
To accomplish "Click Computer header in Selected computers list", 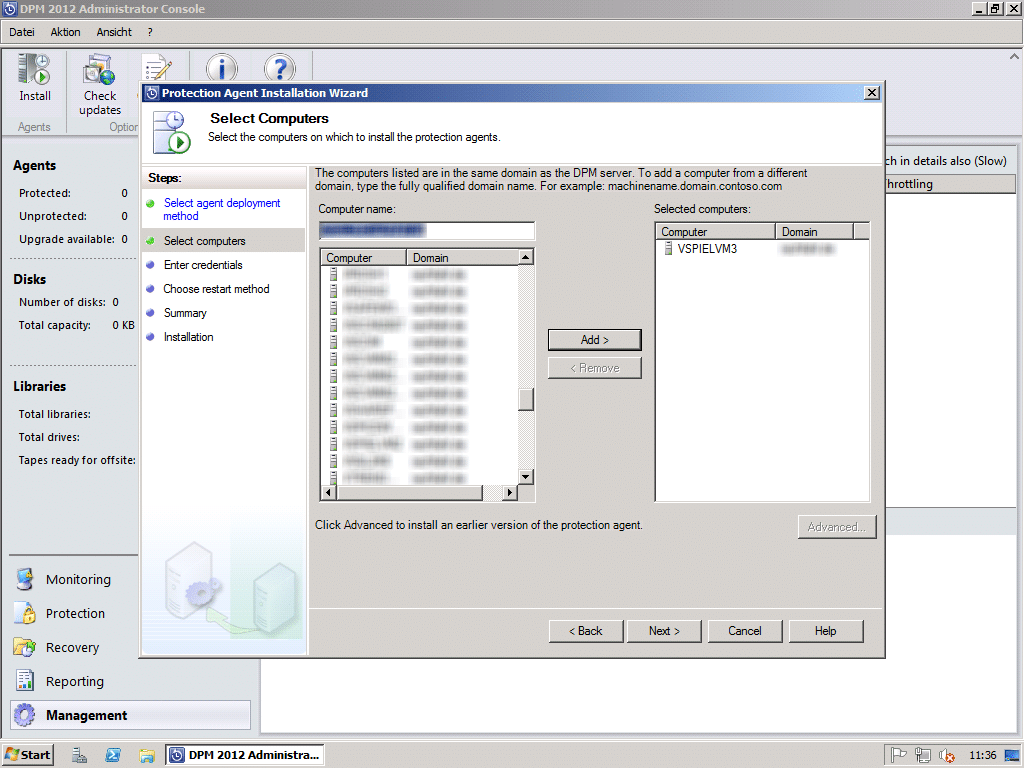I will (715, 231).
